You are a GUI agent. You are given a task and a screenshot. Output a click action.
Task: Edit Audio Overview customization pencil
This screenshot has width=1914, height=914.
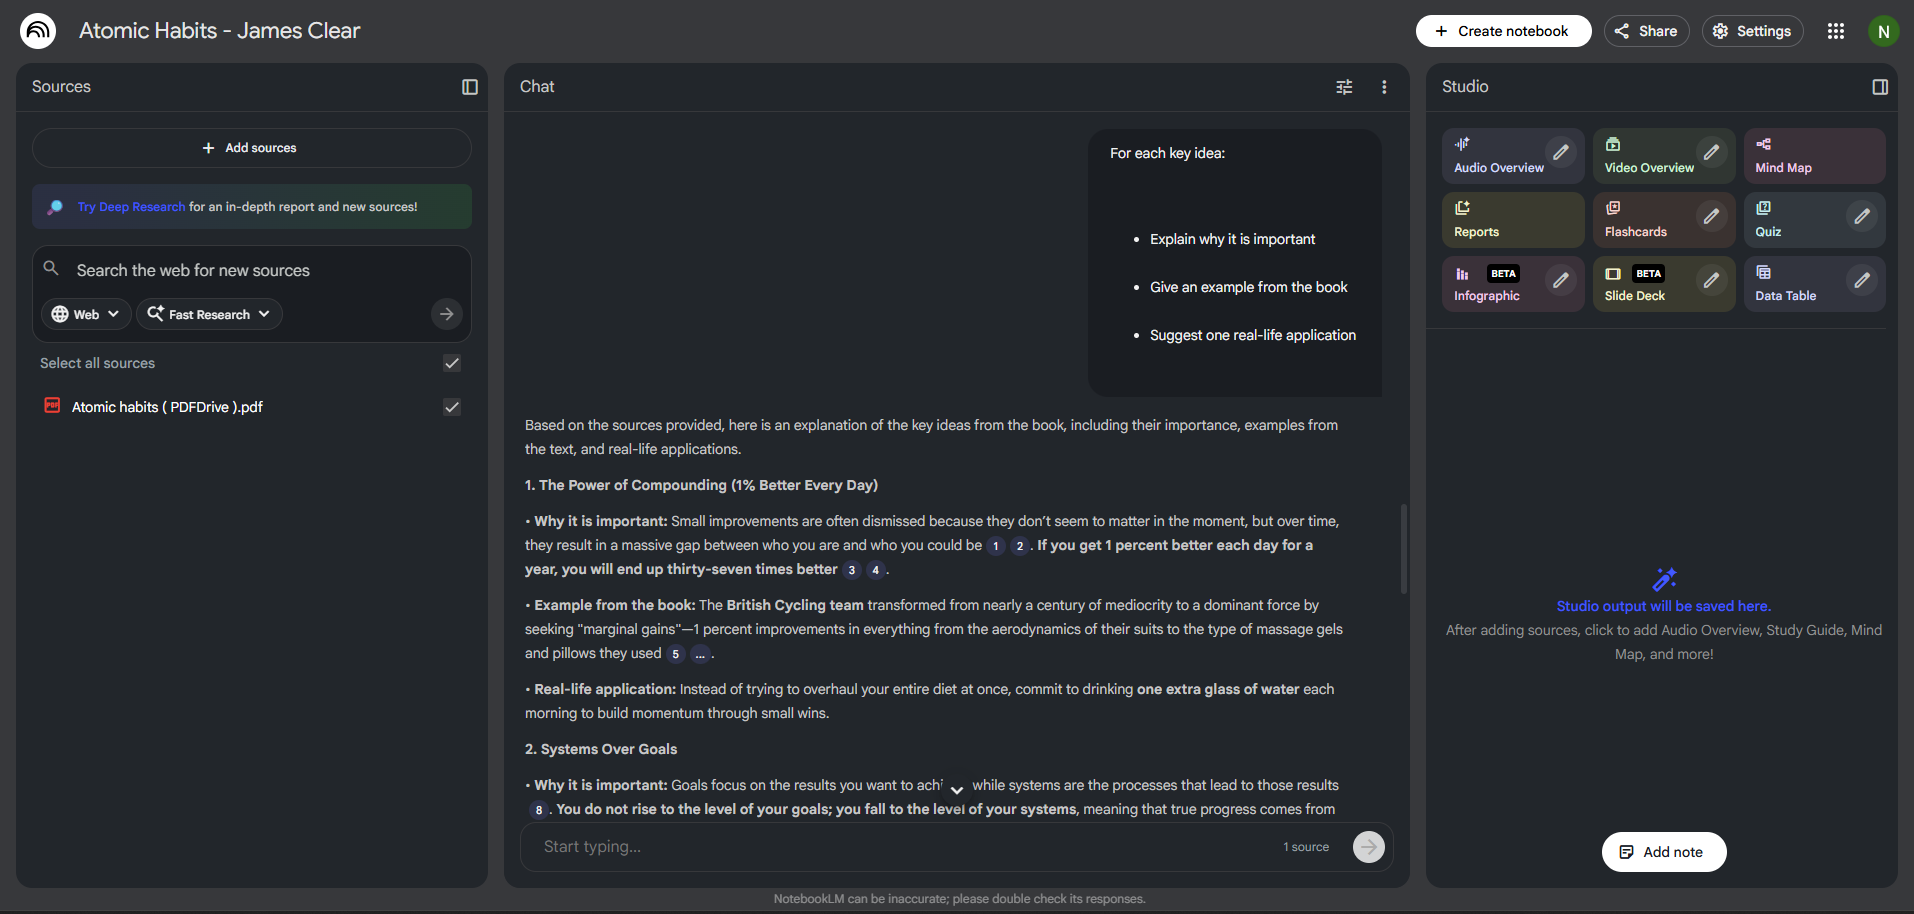[1560, 152]
